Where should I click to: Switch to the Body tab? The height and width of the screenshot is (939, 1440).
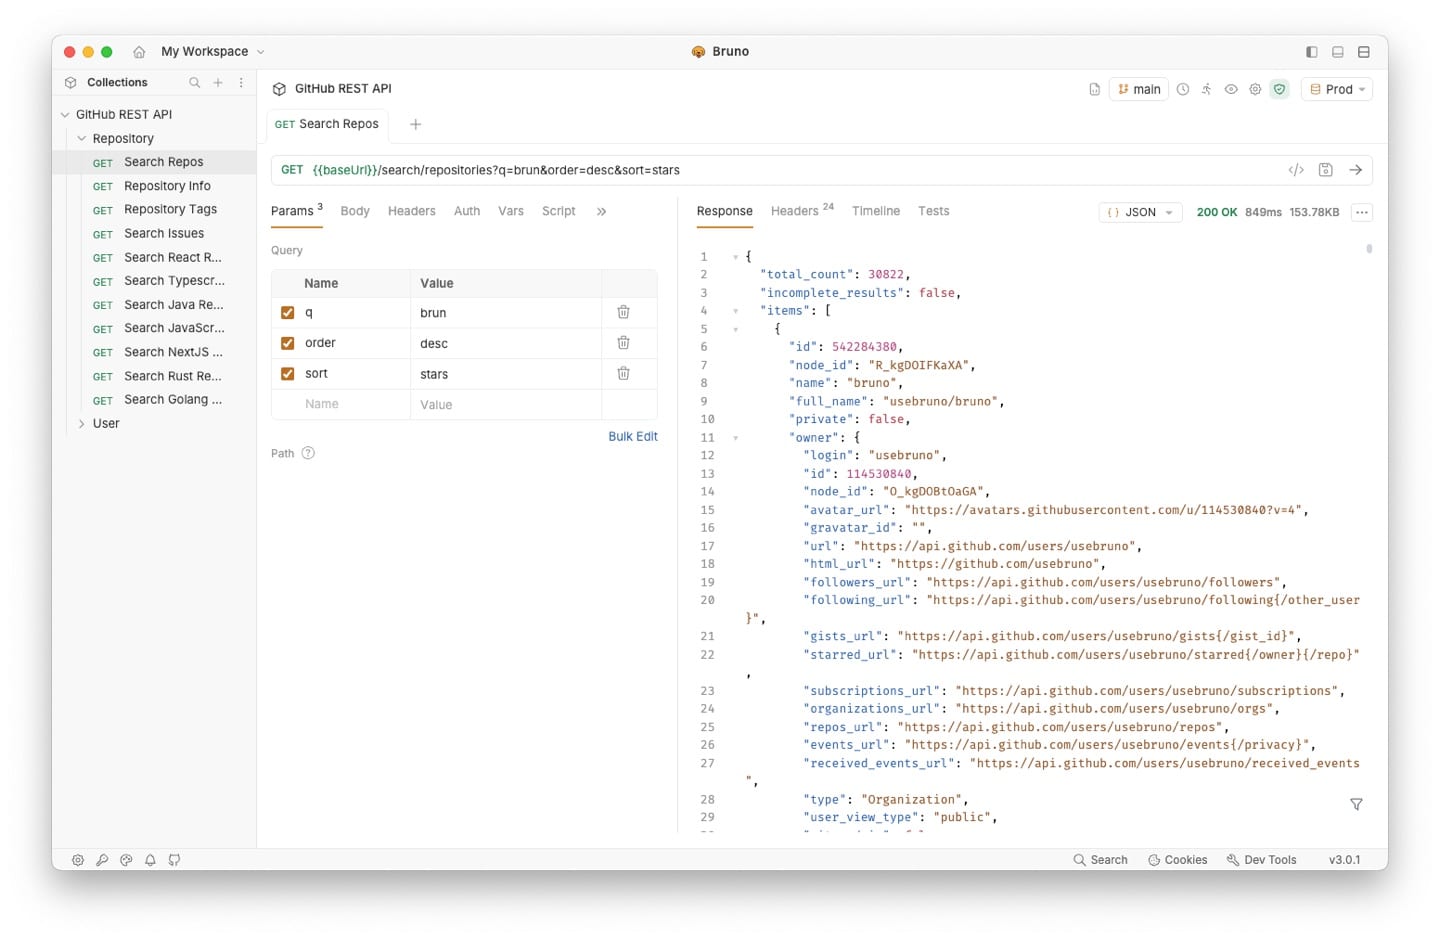[x=355, y=211]
